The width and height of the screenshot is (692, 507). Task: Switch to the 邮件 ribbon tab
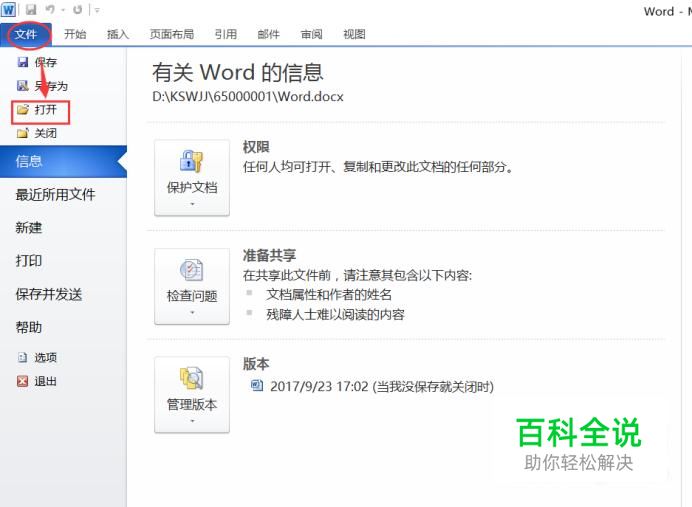click(x=268, y=34)
